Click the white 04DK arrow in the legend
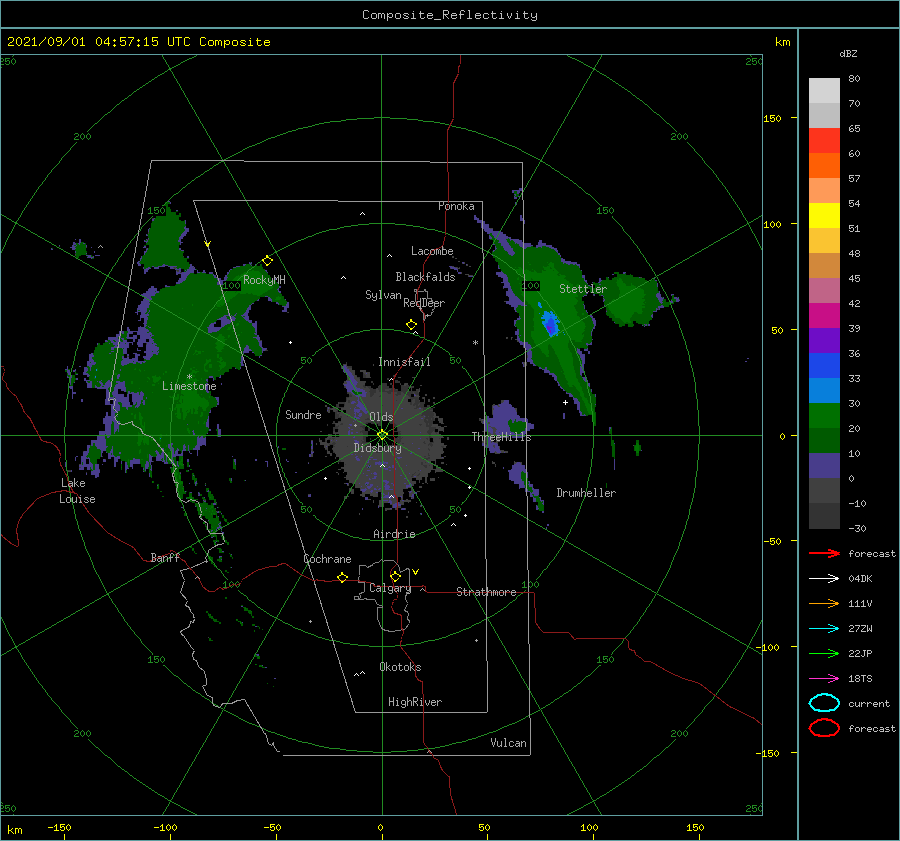This screenshot has height=841, width=900. pyautogui.click(x=824, y=578)
